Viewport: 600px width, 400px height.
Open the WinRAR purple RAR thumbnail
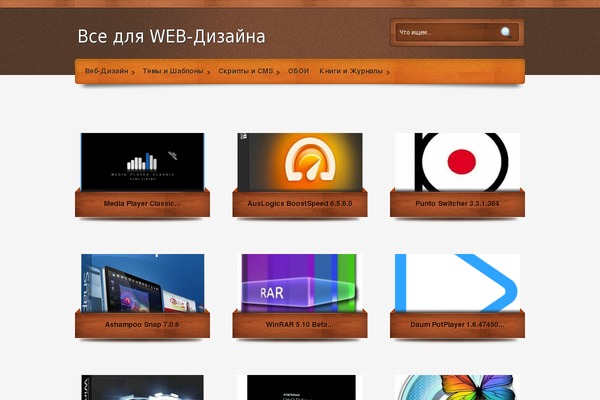click(300, 283)
